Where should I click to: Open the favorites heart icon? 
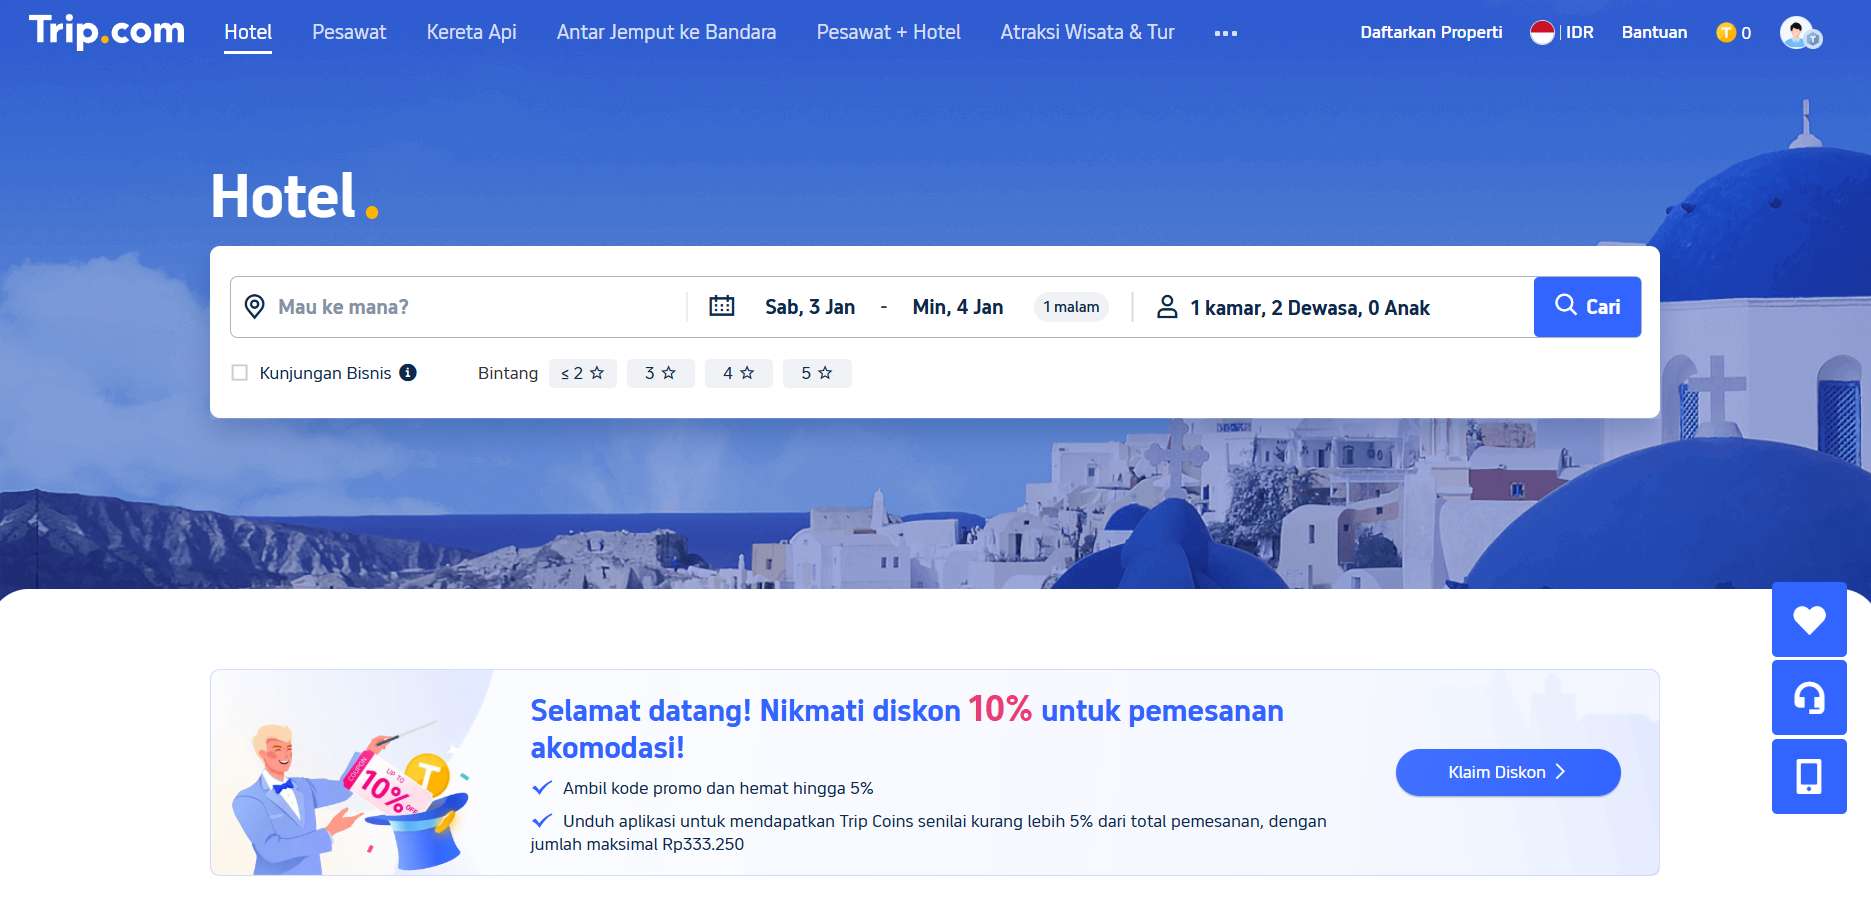(x=1808, y=620)
